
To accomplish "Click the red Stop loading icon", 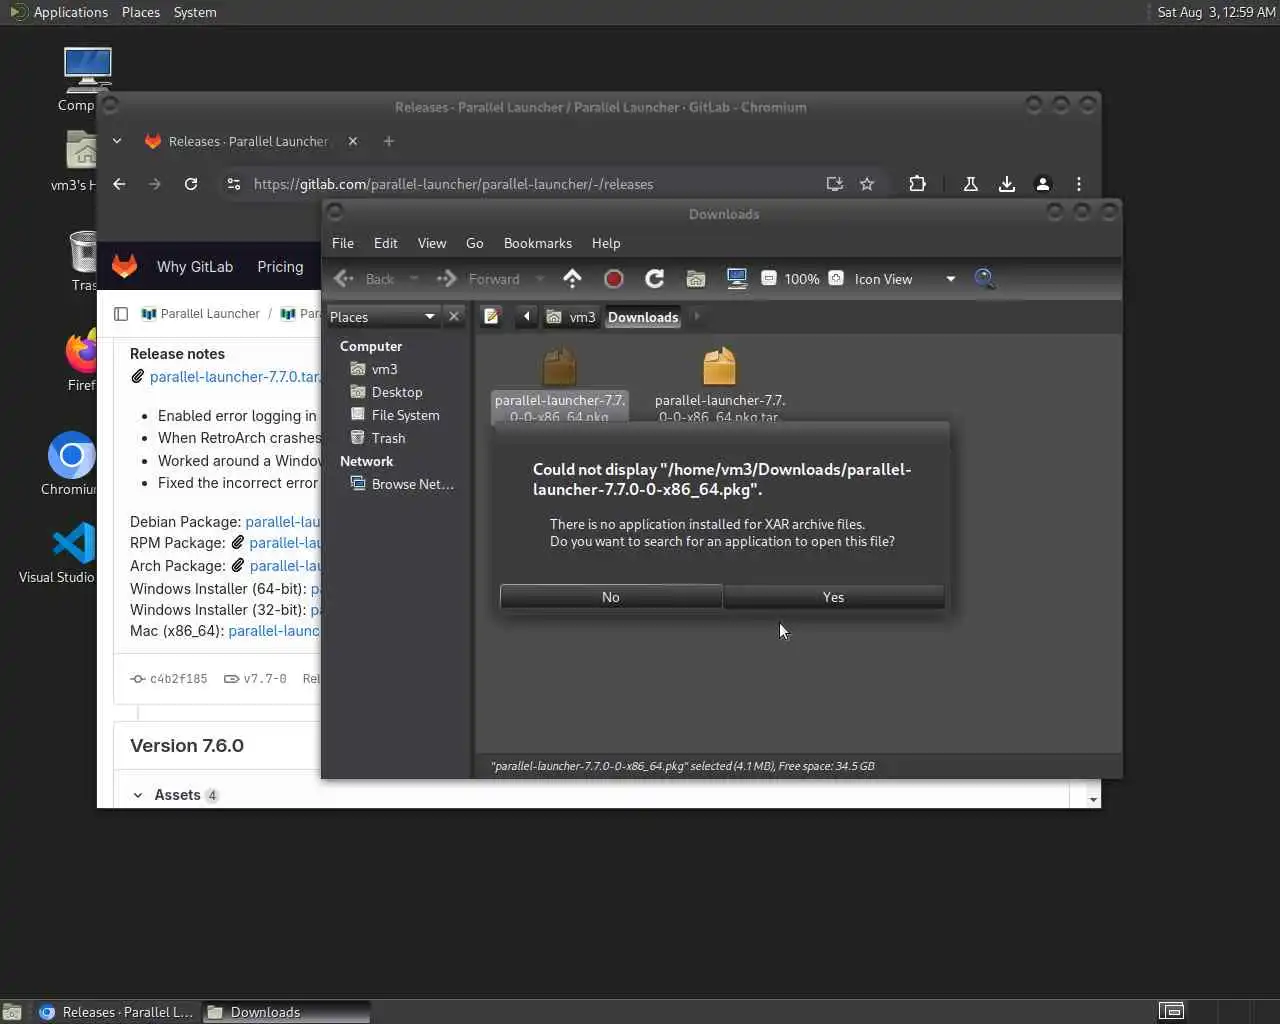I will coord(614,279).
